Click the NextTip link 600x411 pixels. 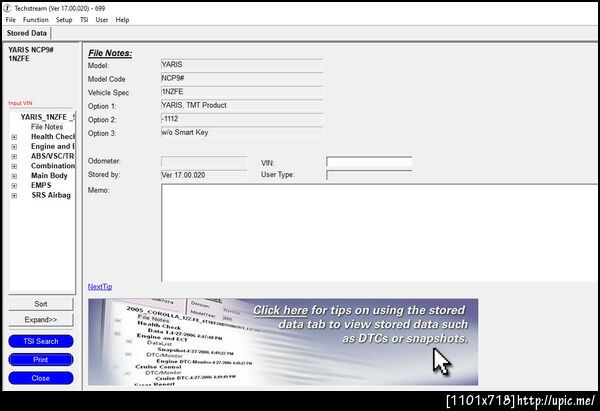(100, 287)
